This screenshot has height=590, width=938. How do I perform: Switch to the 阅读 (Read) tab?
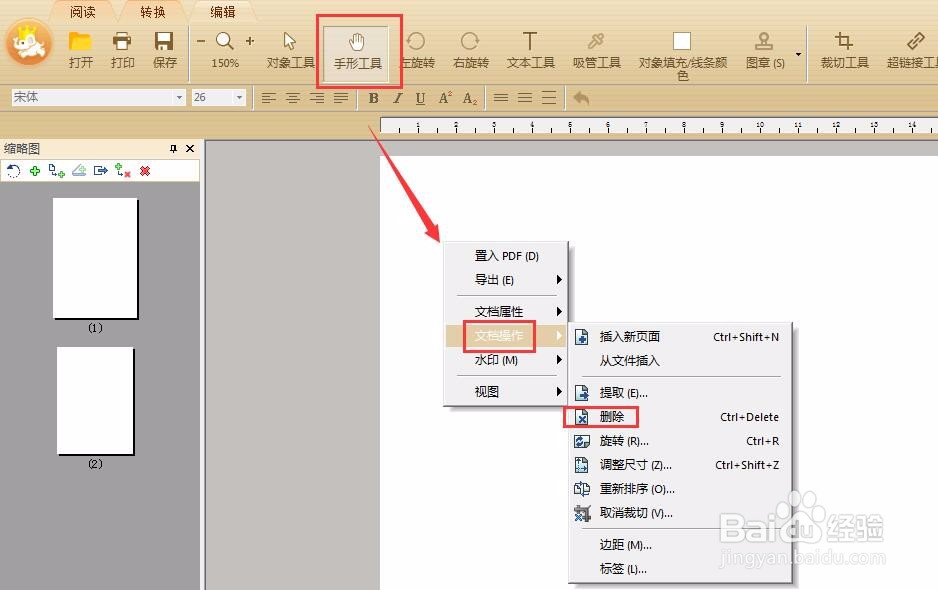pos(83,12)
